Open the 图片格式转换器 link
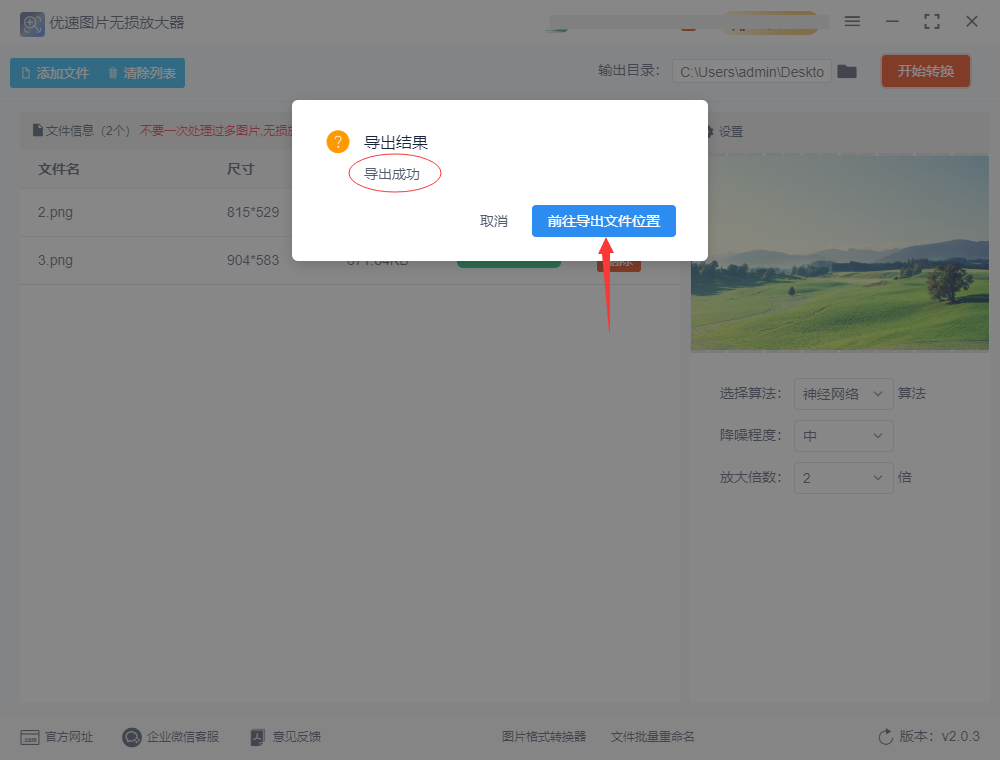Screen dimensions: 1000x760 click(x=543, y=737)
